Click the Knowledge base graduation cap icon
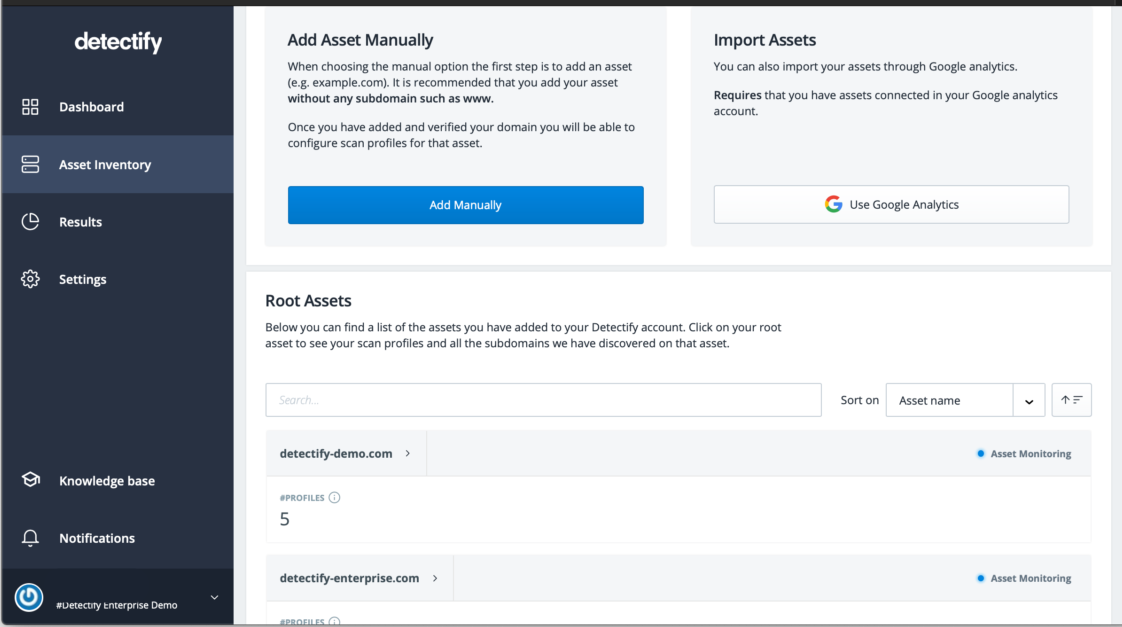The width and height of the screenshot is (1122, 627). tap(30, 480)
